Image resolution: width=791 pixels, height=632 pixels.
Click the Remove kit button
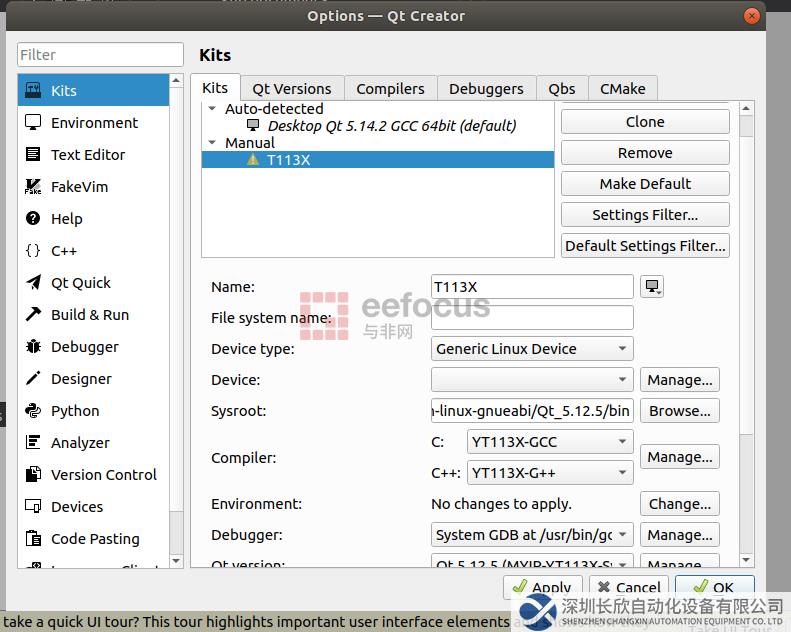pos(645,153)
